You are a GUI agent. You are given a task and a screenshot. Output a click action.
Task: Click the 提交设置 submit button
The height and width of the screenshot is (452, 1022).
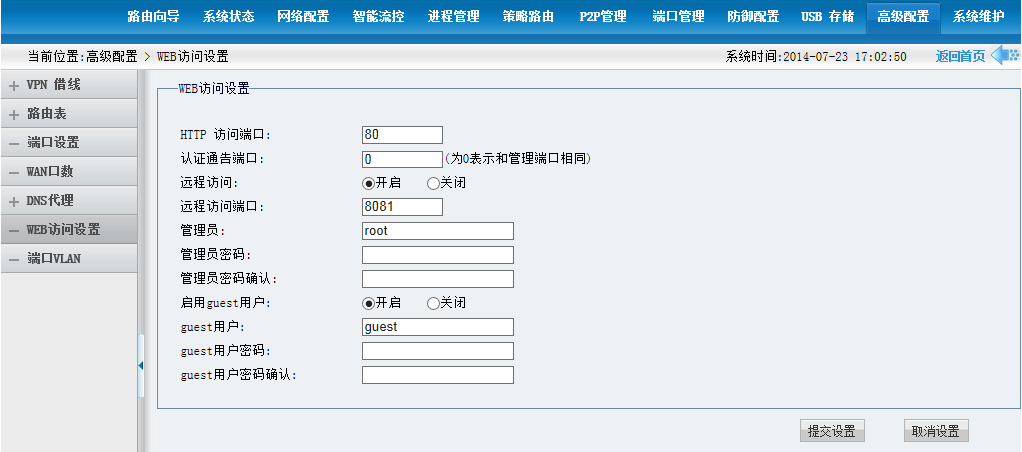pos(832,431)
